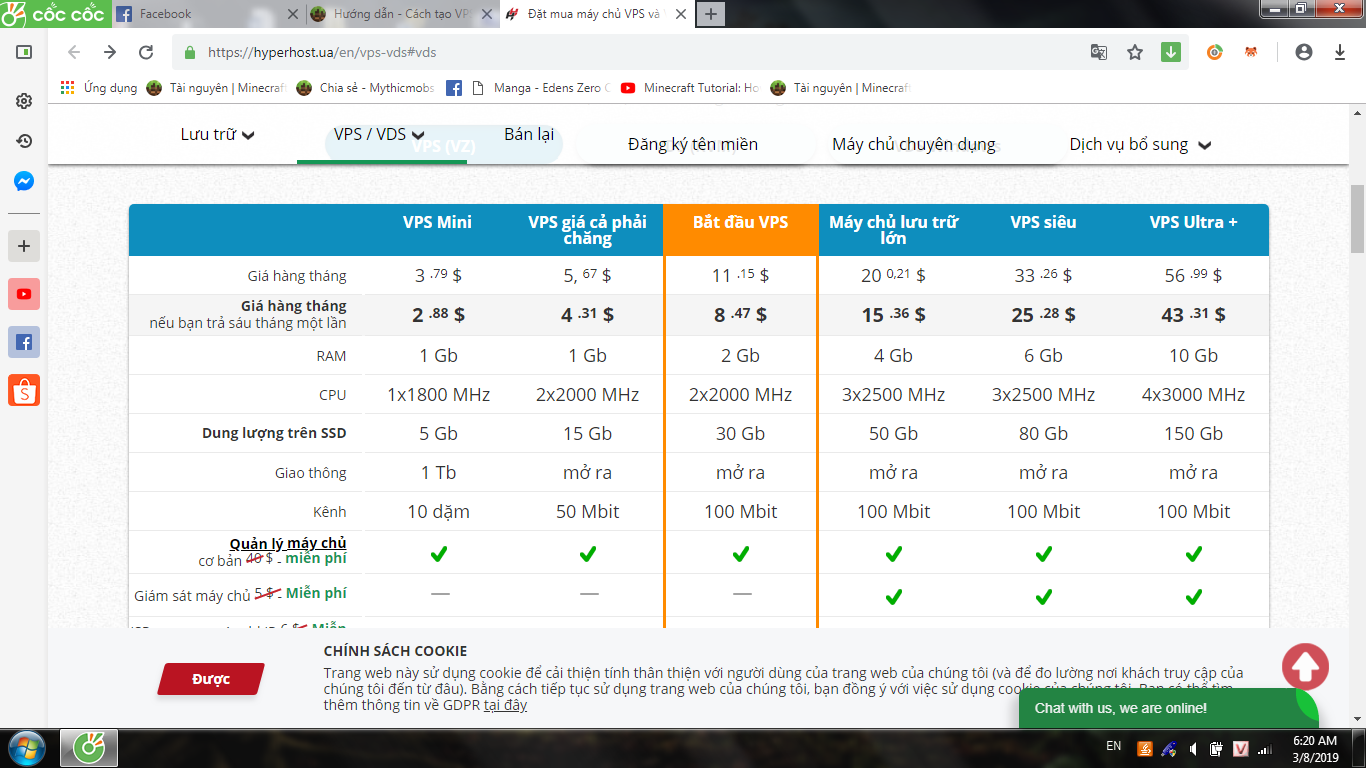Screen dimensions: 1366x768
Task: Expand the Dịch vụ bổ sung menu
Action: click(1140, 144)
